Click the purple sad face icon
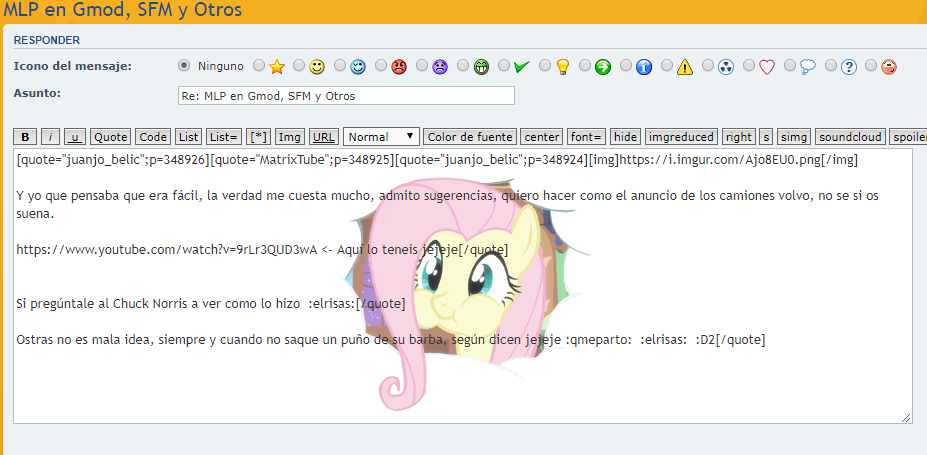 (440, 67)
